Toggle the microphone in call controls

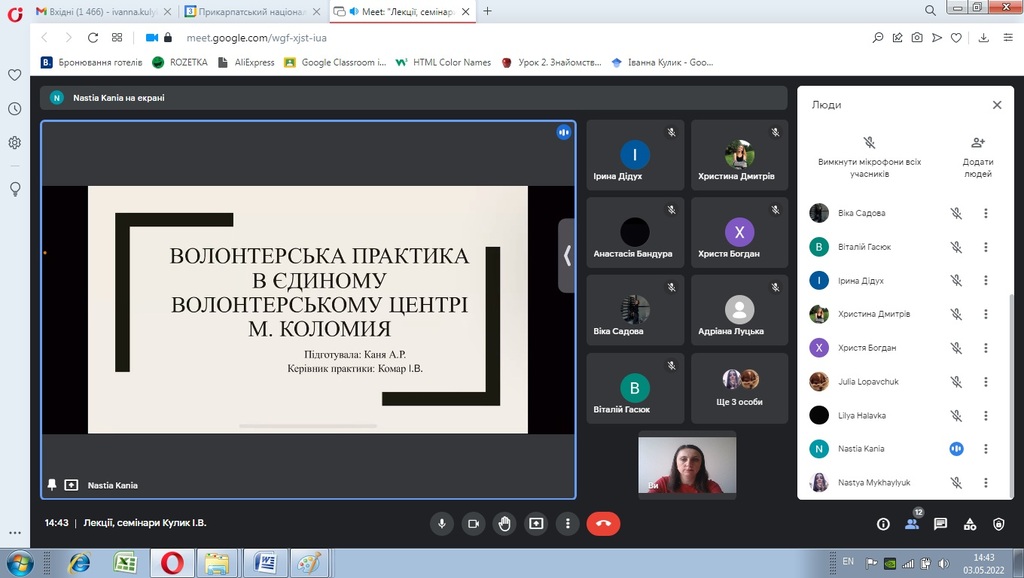pyautogui.click(x=442, y=523)
